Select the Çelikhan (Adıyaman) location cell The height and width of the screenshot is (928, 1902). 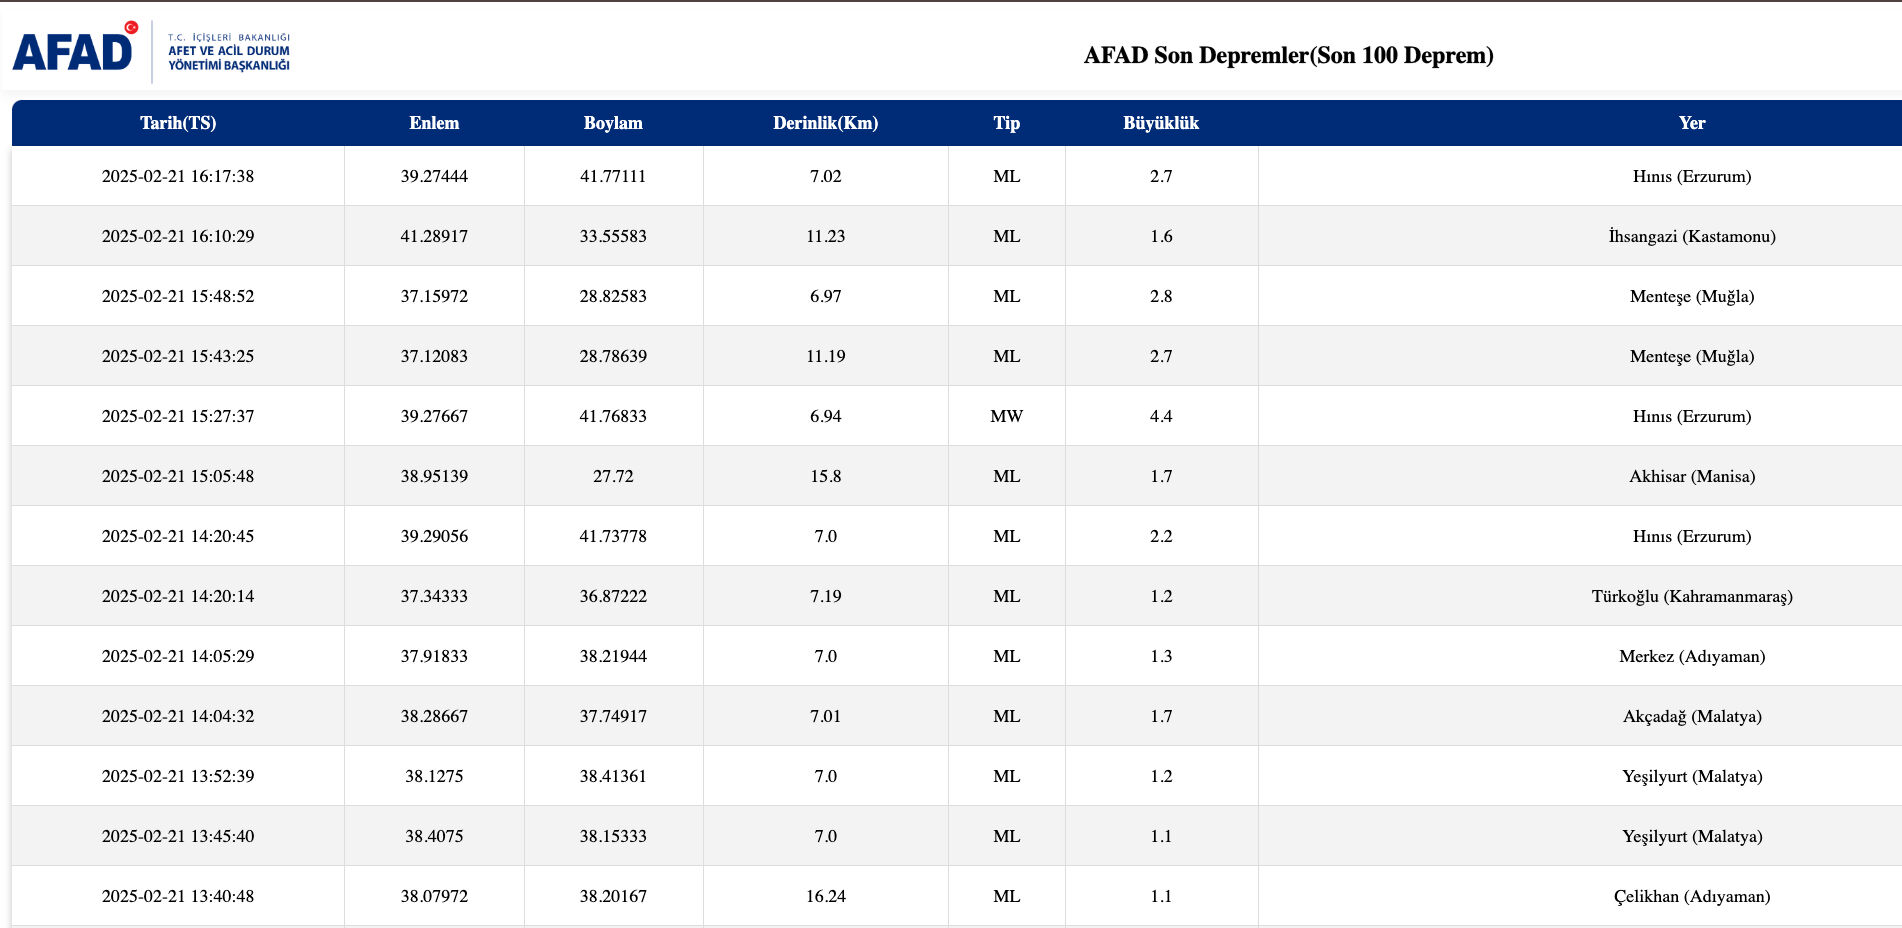1691,896
